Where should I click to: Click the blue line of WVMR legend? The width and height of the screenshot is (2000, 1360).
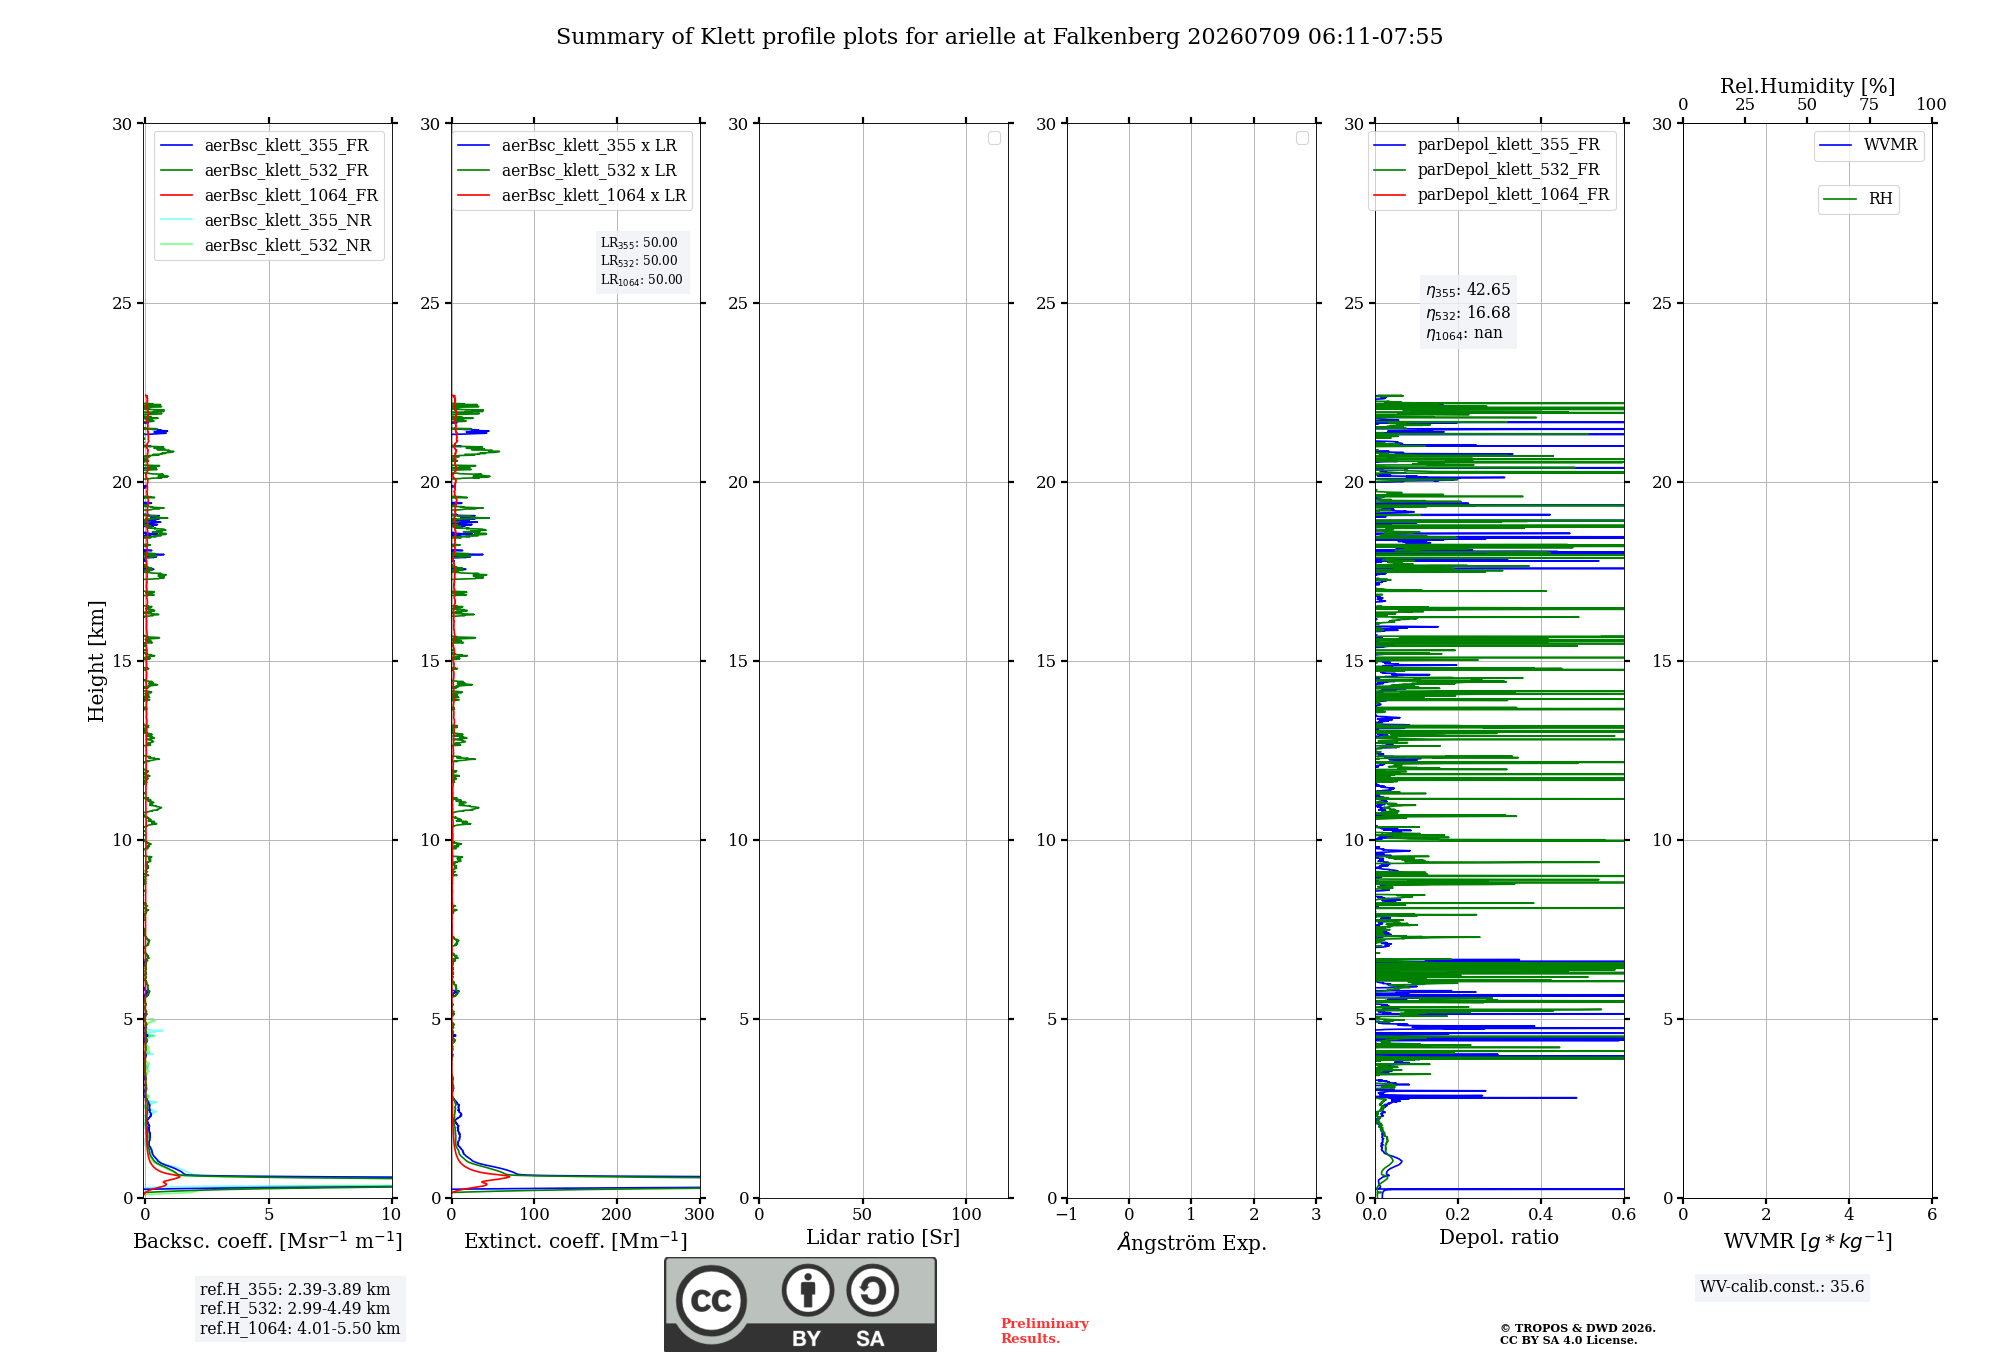click(x=1836, y=146)
